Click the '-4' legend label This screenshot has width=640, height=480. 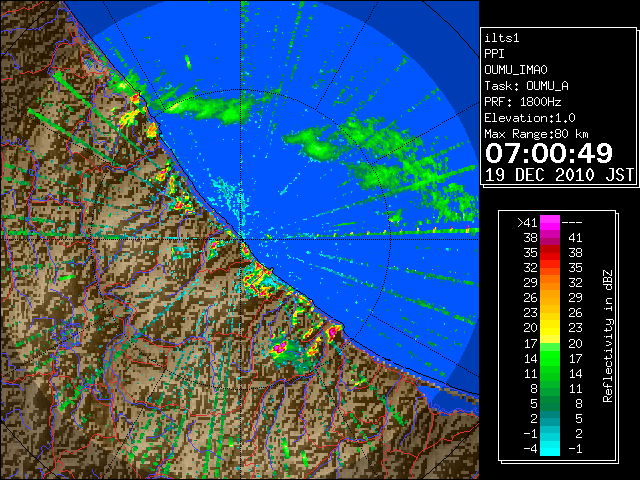pos(530,449)
